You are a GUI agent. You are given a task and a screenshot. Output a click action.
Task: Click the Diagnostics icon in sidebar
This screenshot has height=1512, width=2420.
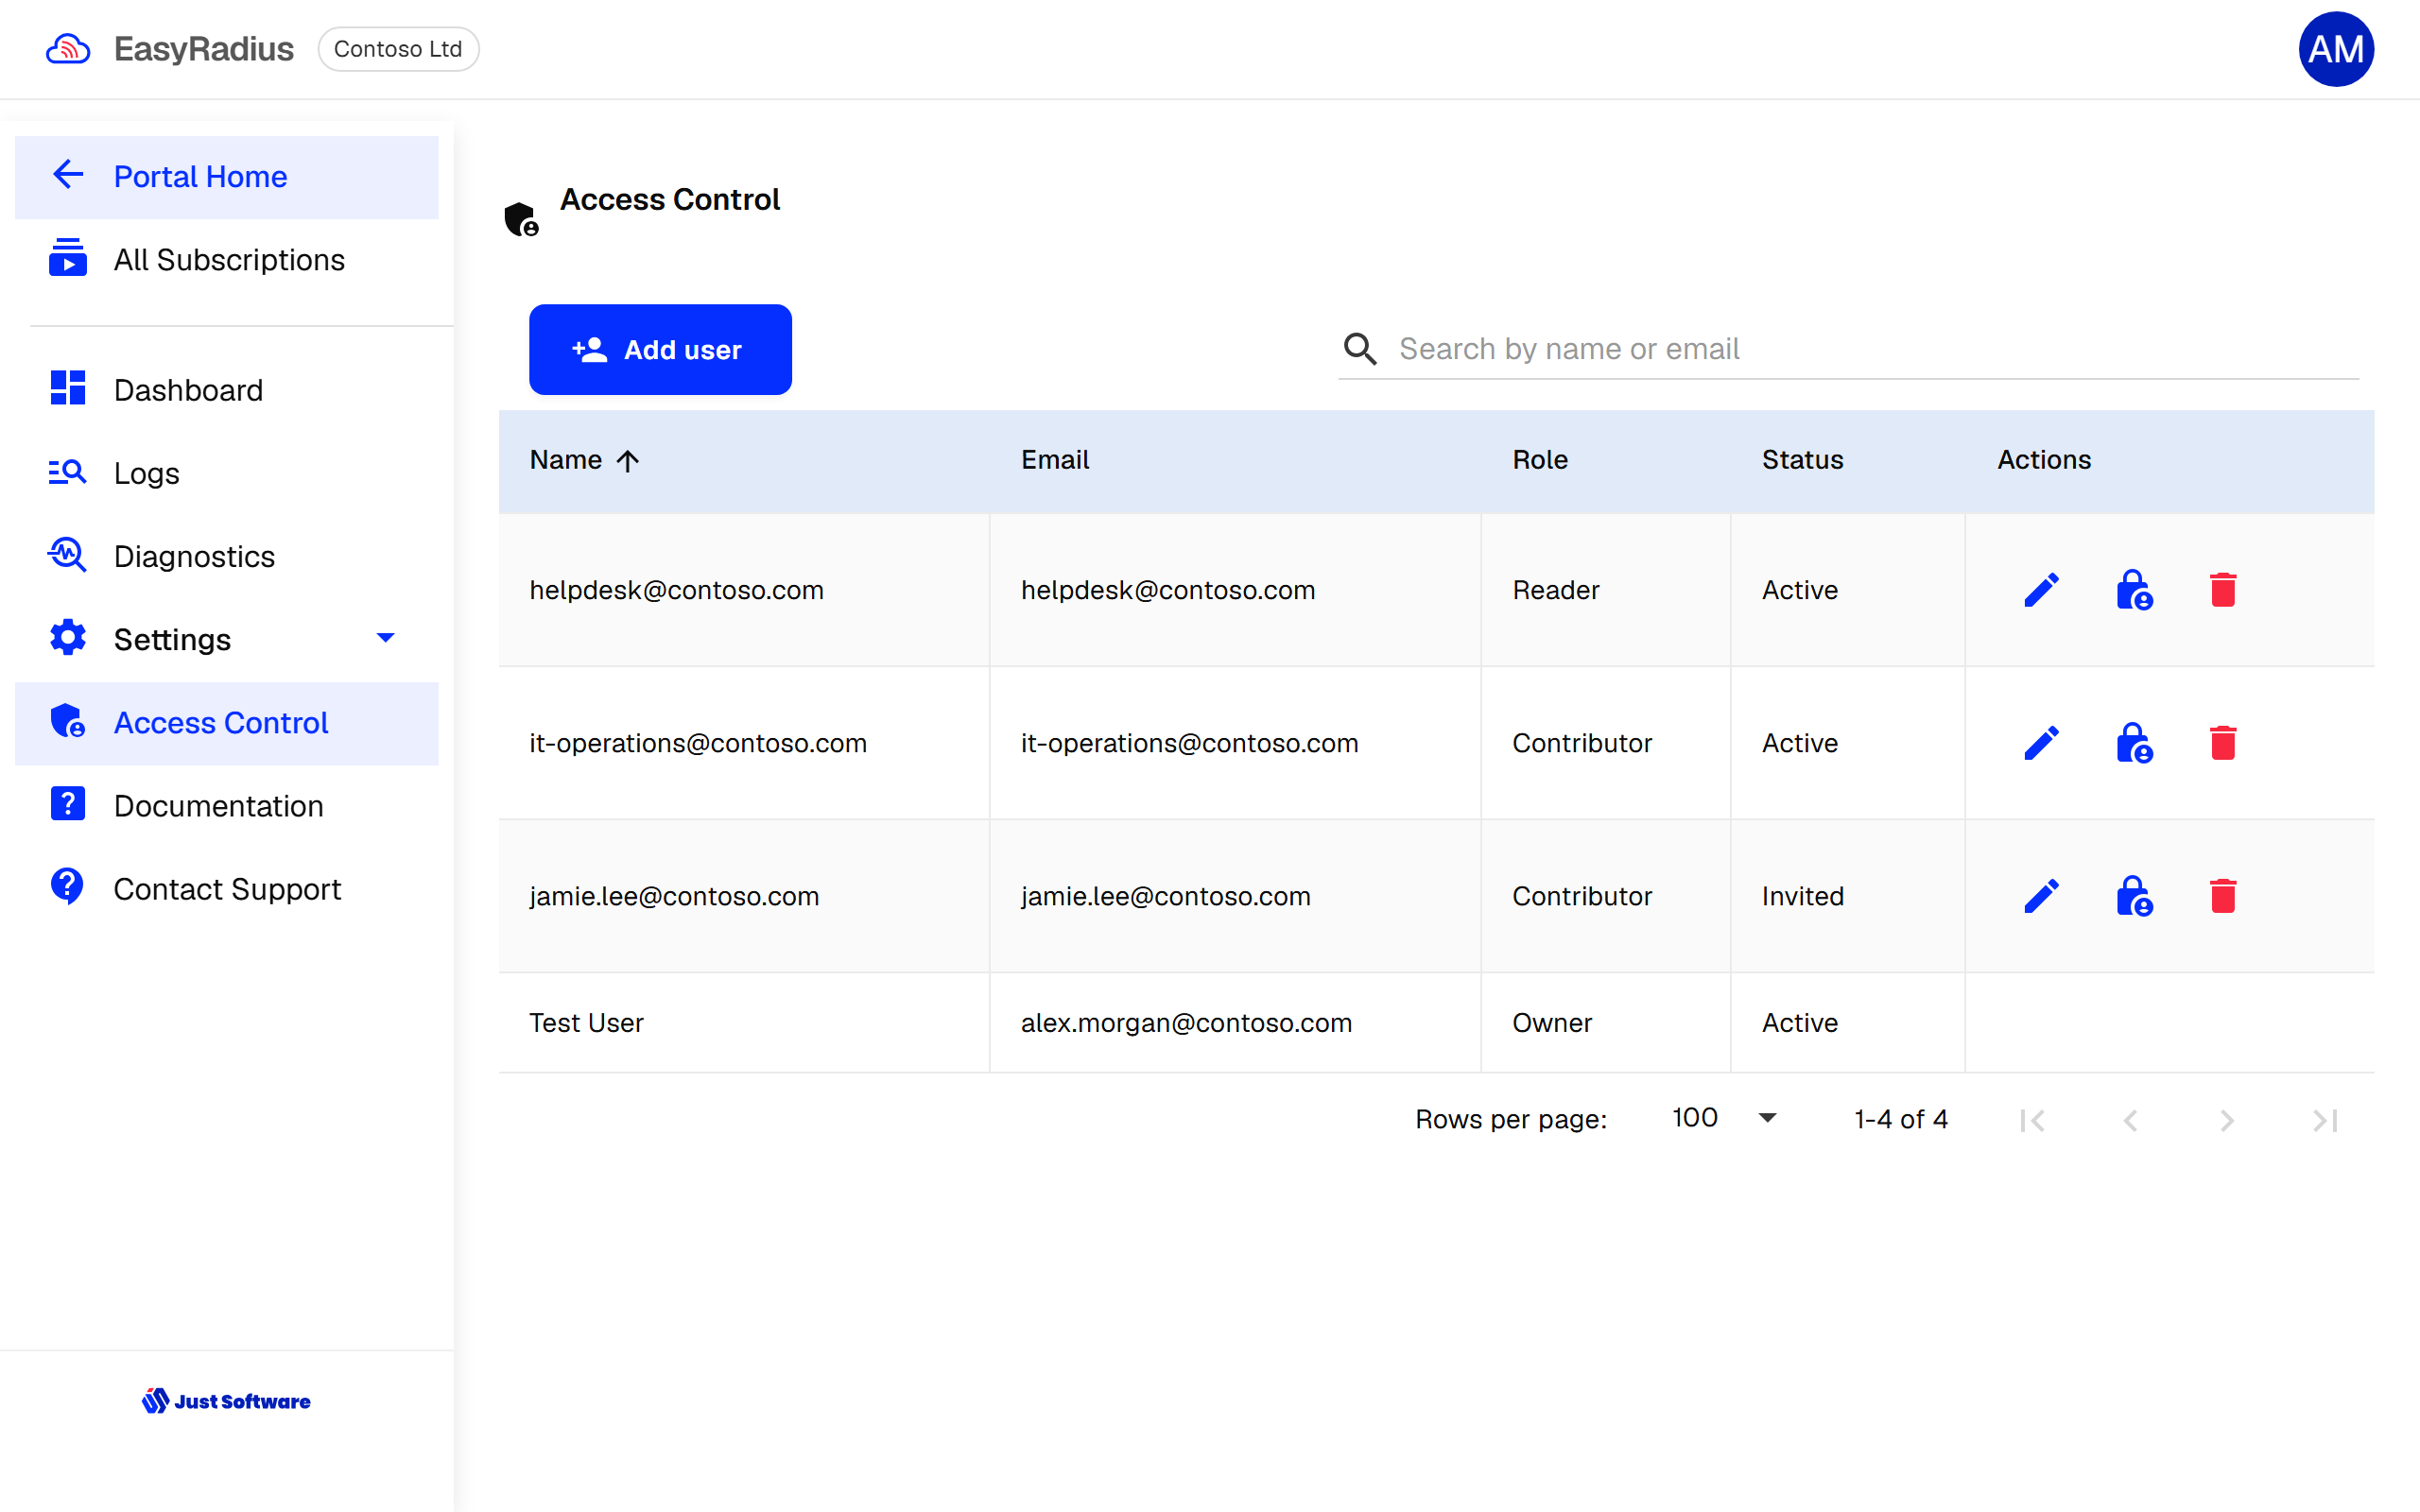point(68,555)
